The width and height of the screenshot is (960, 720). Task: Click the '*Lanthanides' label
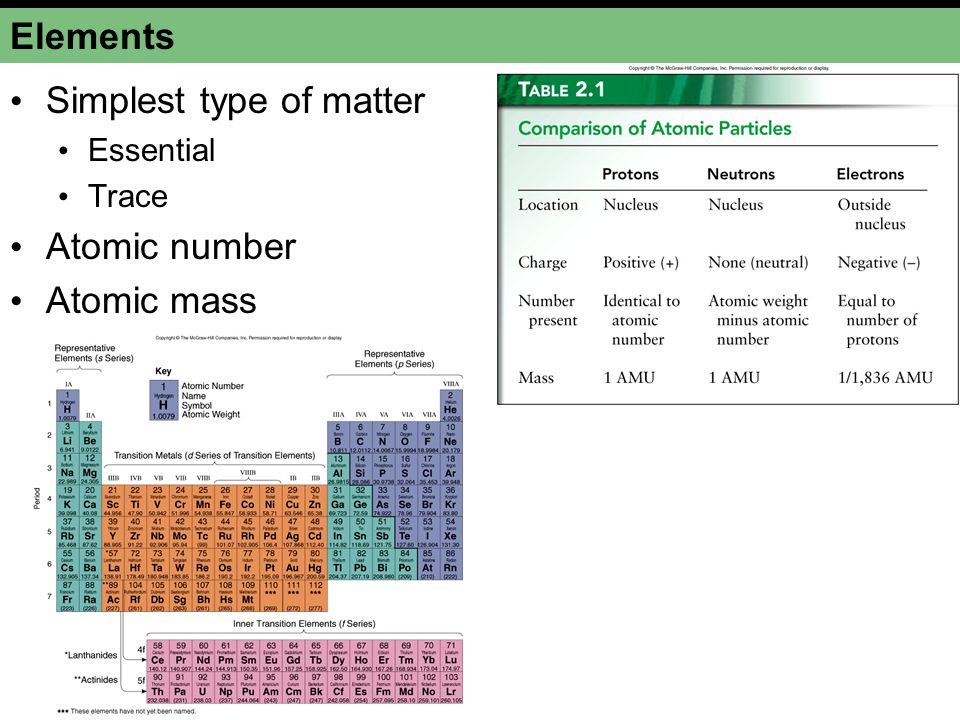(x=91, y=655)
